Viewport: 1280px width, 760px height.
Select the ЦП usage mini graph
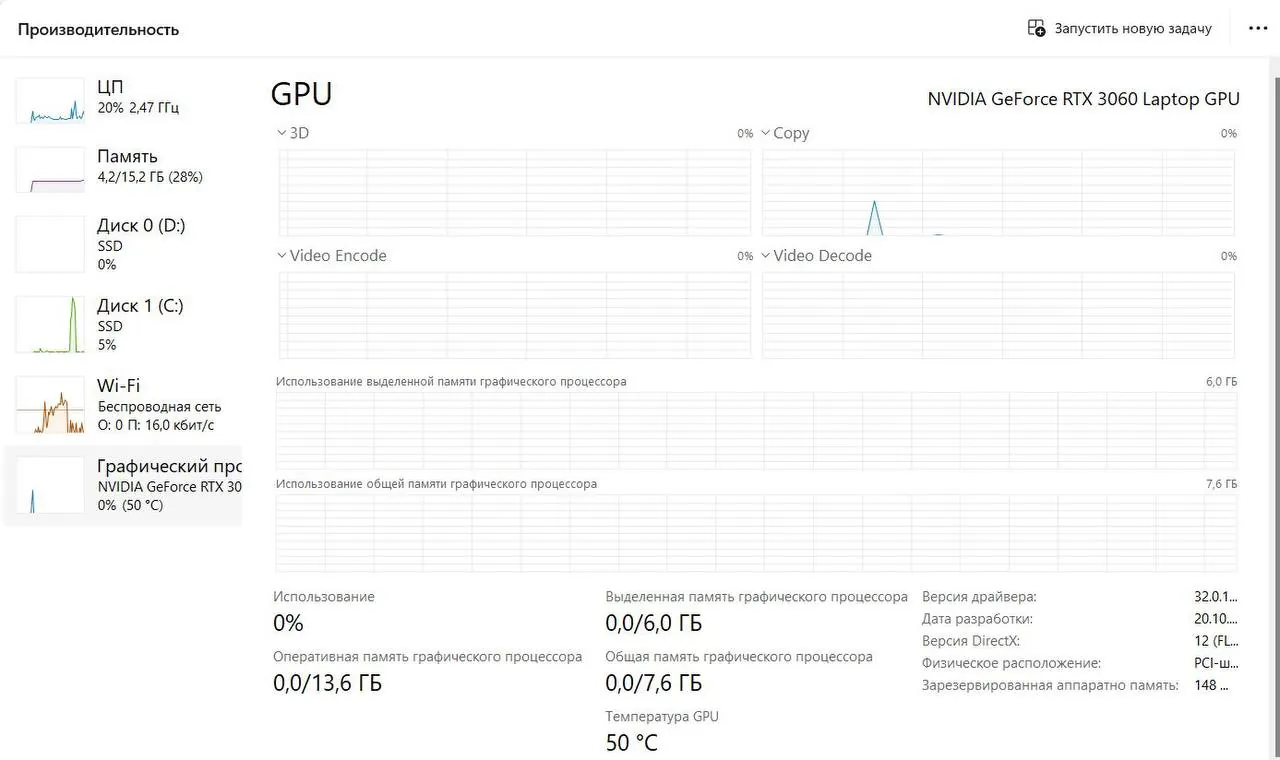pos(50,100)
